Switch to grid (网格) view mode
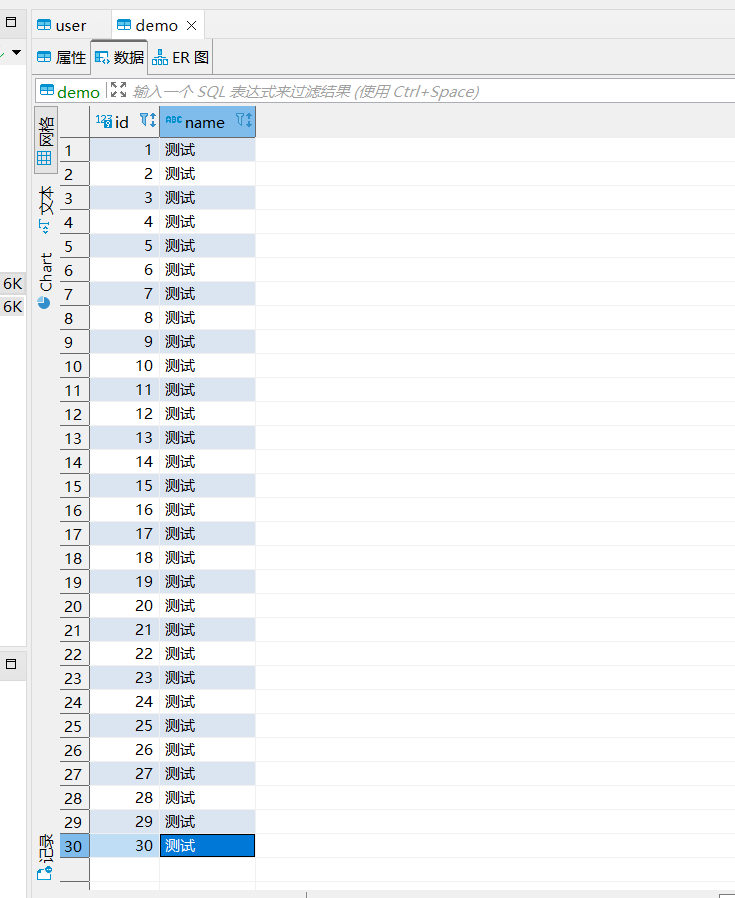 (x=45, y=141)
